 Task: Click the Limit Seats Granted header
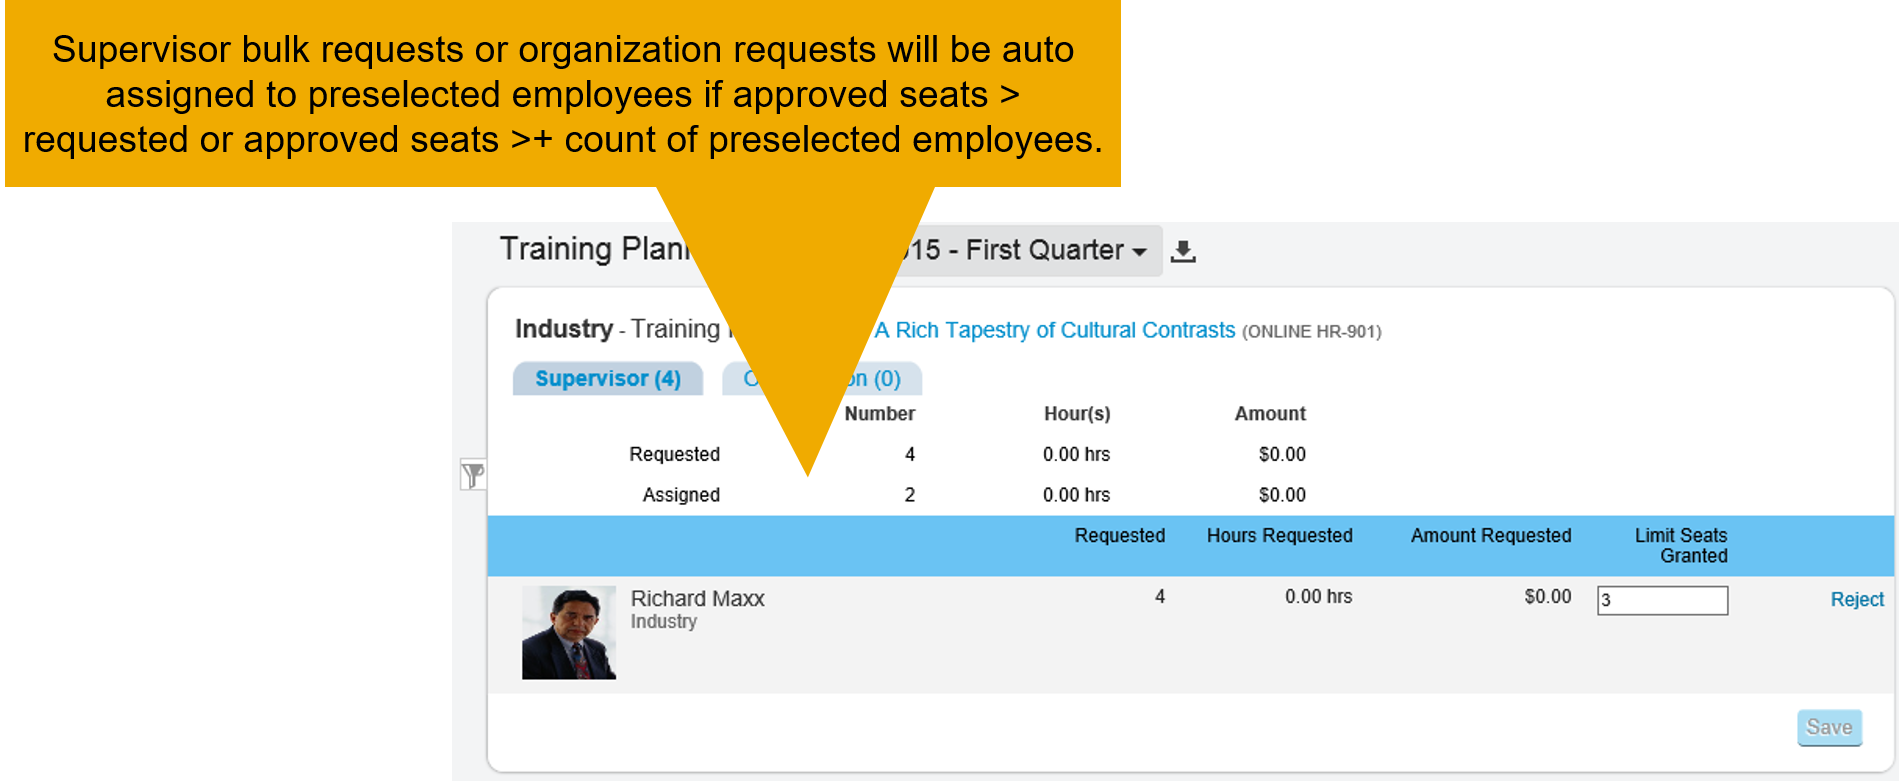tap(1681, 546)
